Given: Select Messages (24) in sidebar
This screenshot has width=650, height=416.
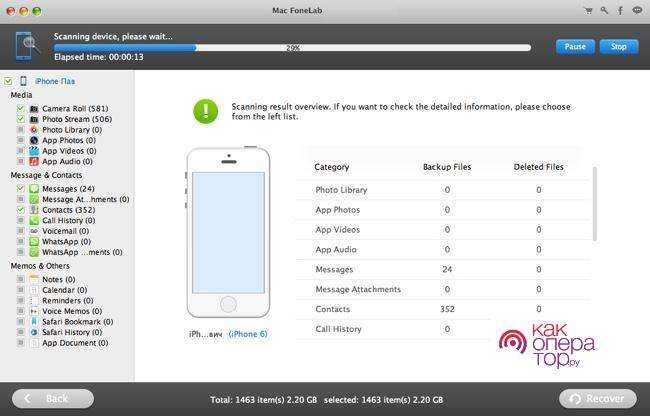Looking at the screenshot, I should 68,189.
